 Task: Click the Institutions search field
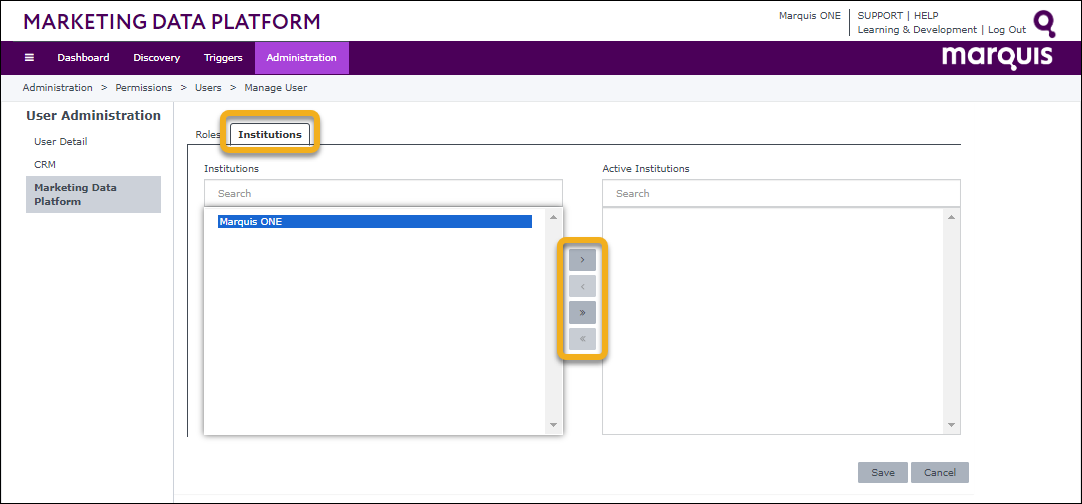(383, 193)
